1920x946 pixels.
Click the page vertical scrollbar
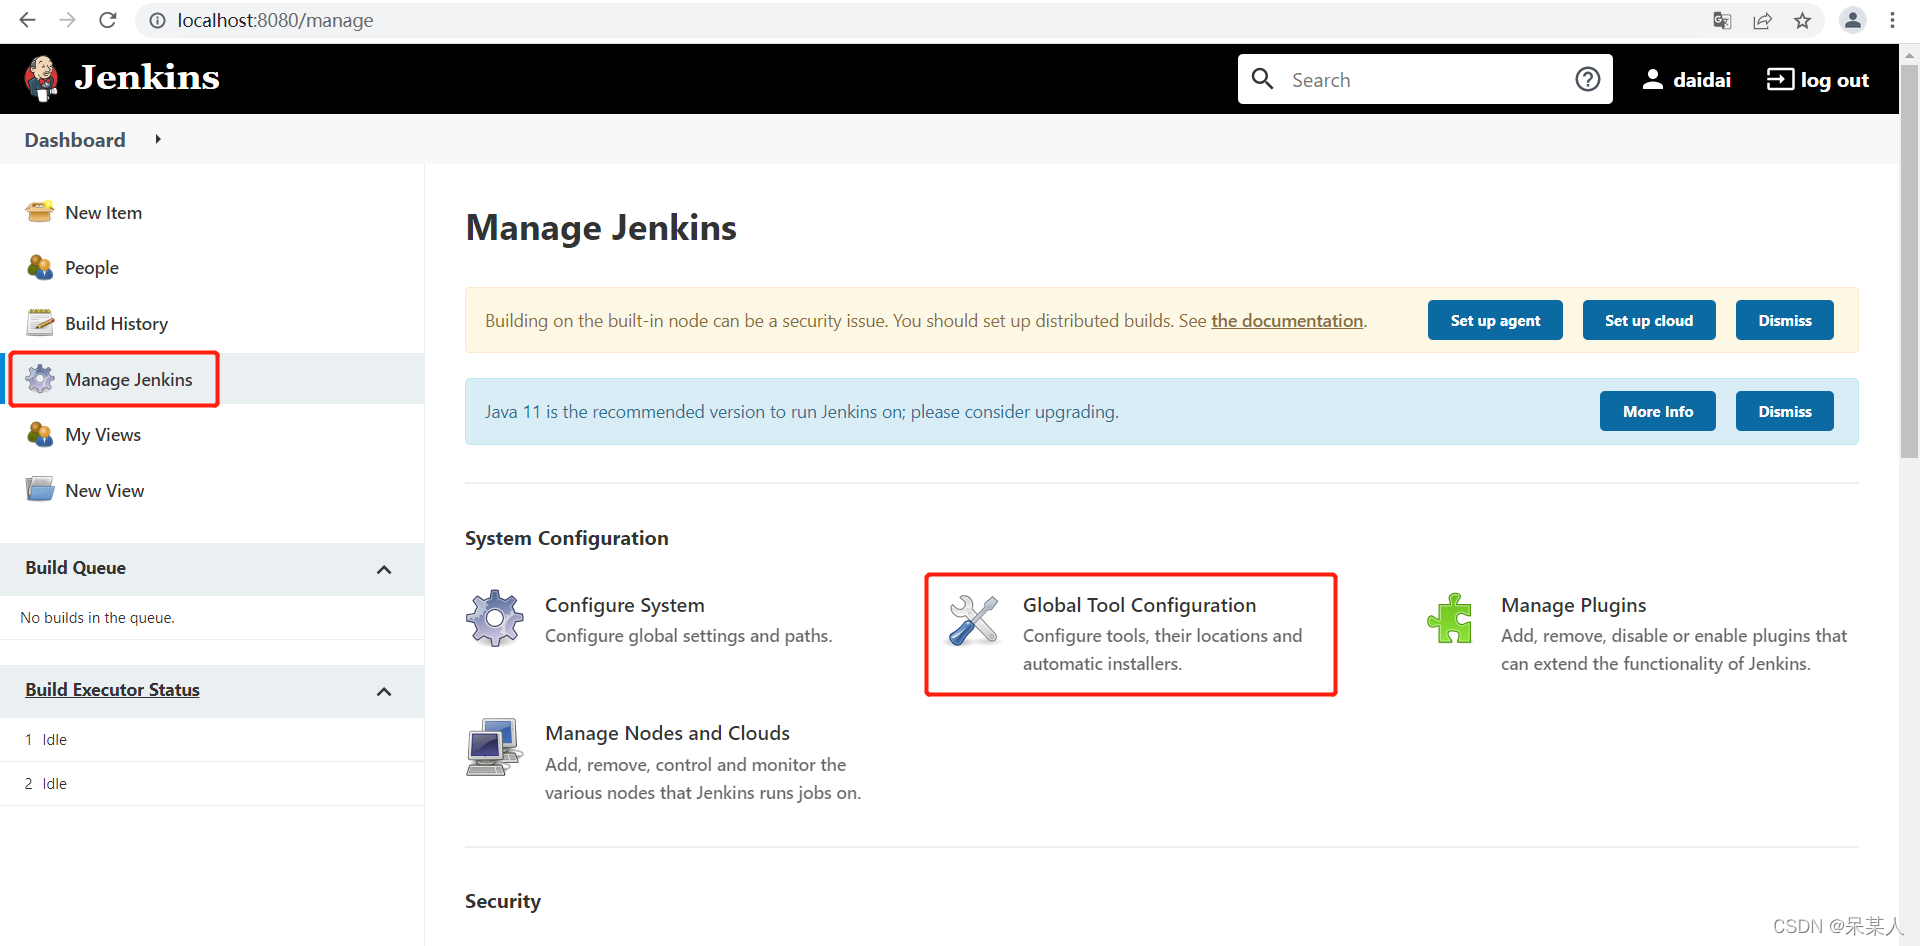click(x=1909, y=260)
